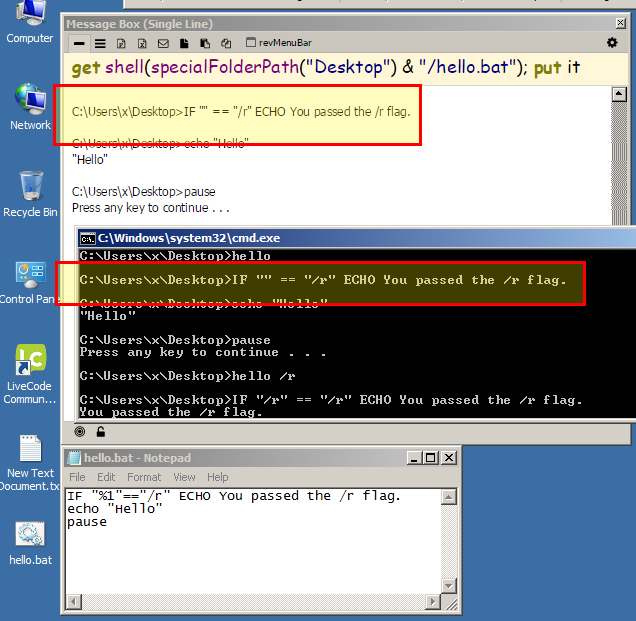
Task: Open the Edit menu in Notepad
Action: click(x=106, y=477)
